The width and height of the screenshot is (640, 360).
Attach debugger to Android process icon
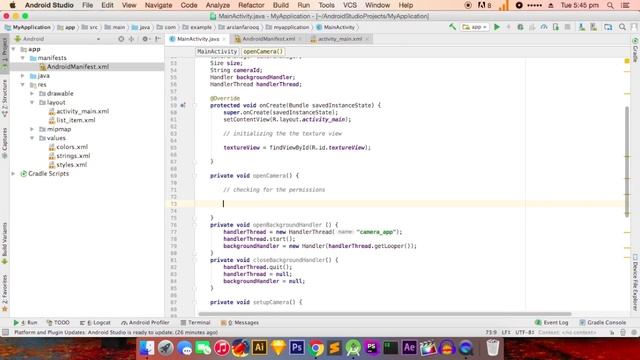(x=556, y=27)
